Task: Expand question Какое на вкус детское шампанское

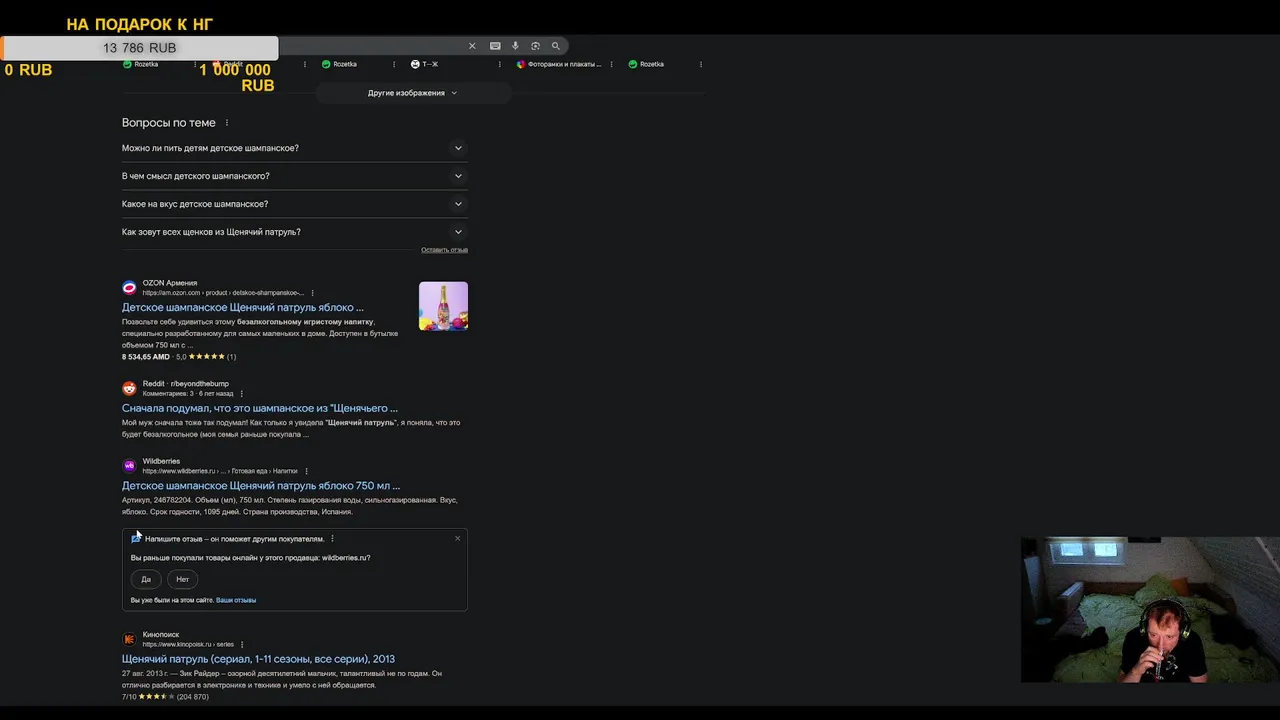Action: (x=294, y=204)
